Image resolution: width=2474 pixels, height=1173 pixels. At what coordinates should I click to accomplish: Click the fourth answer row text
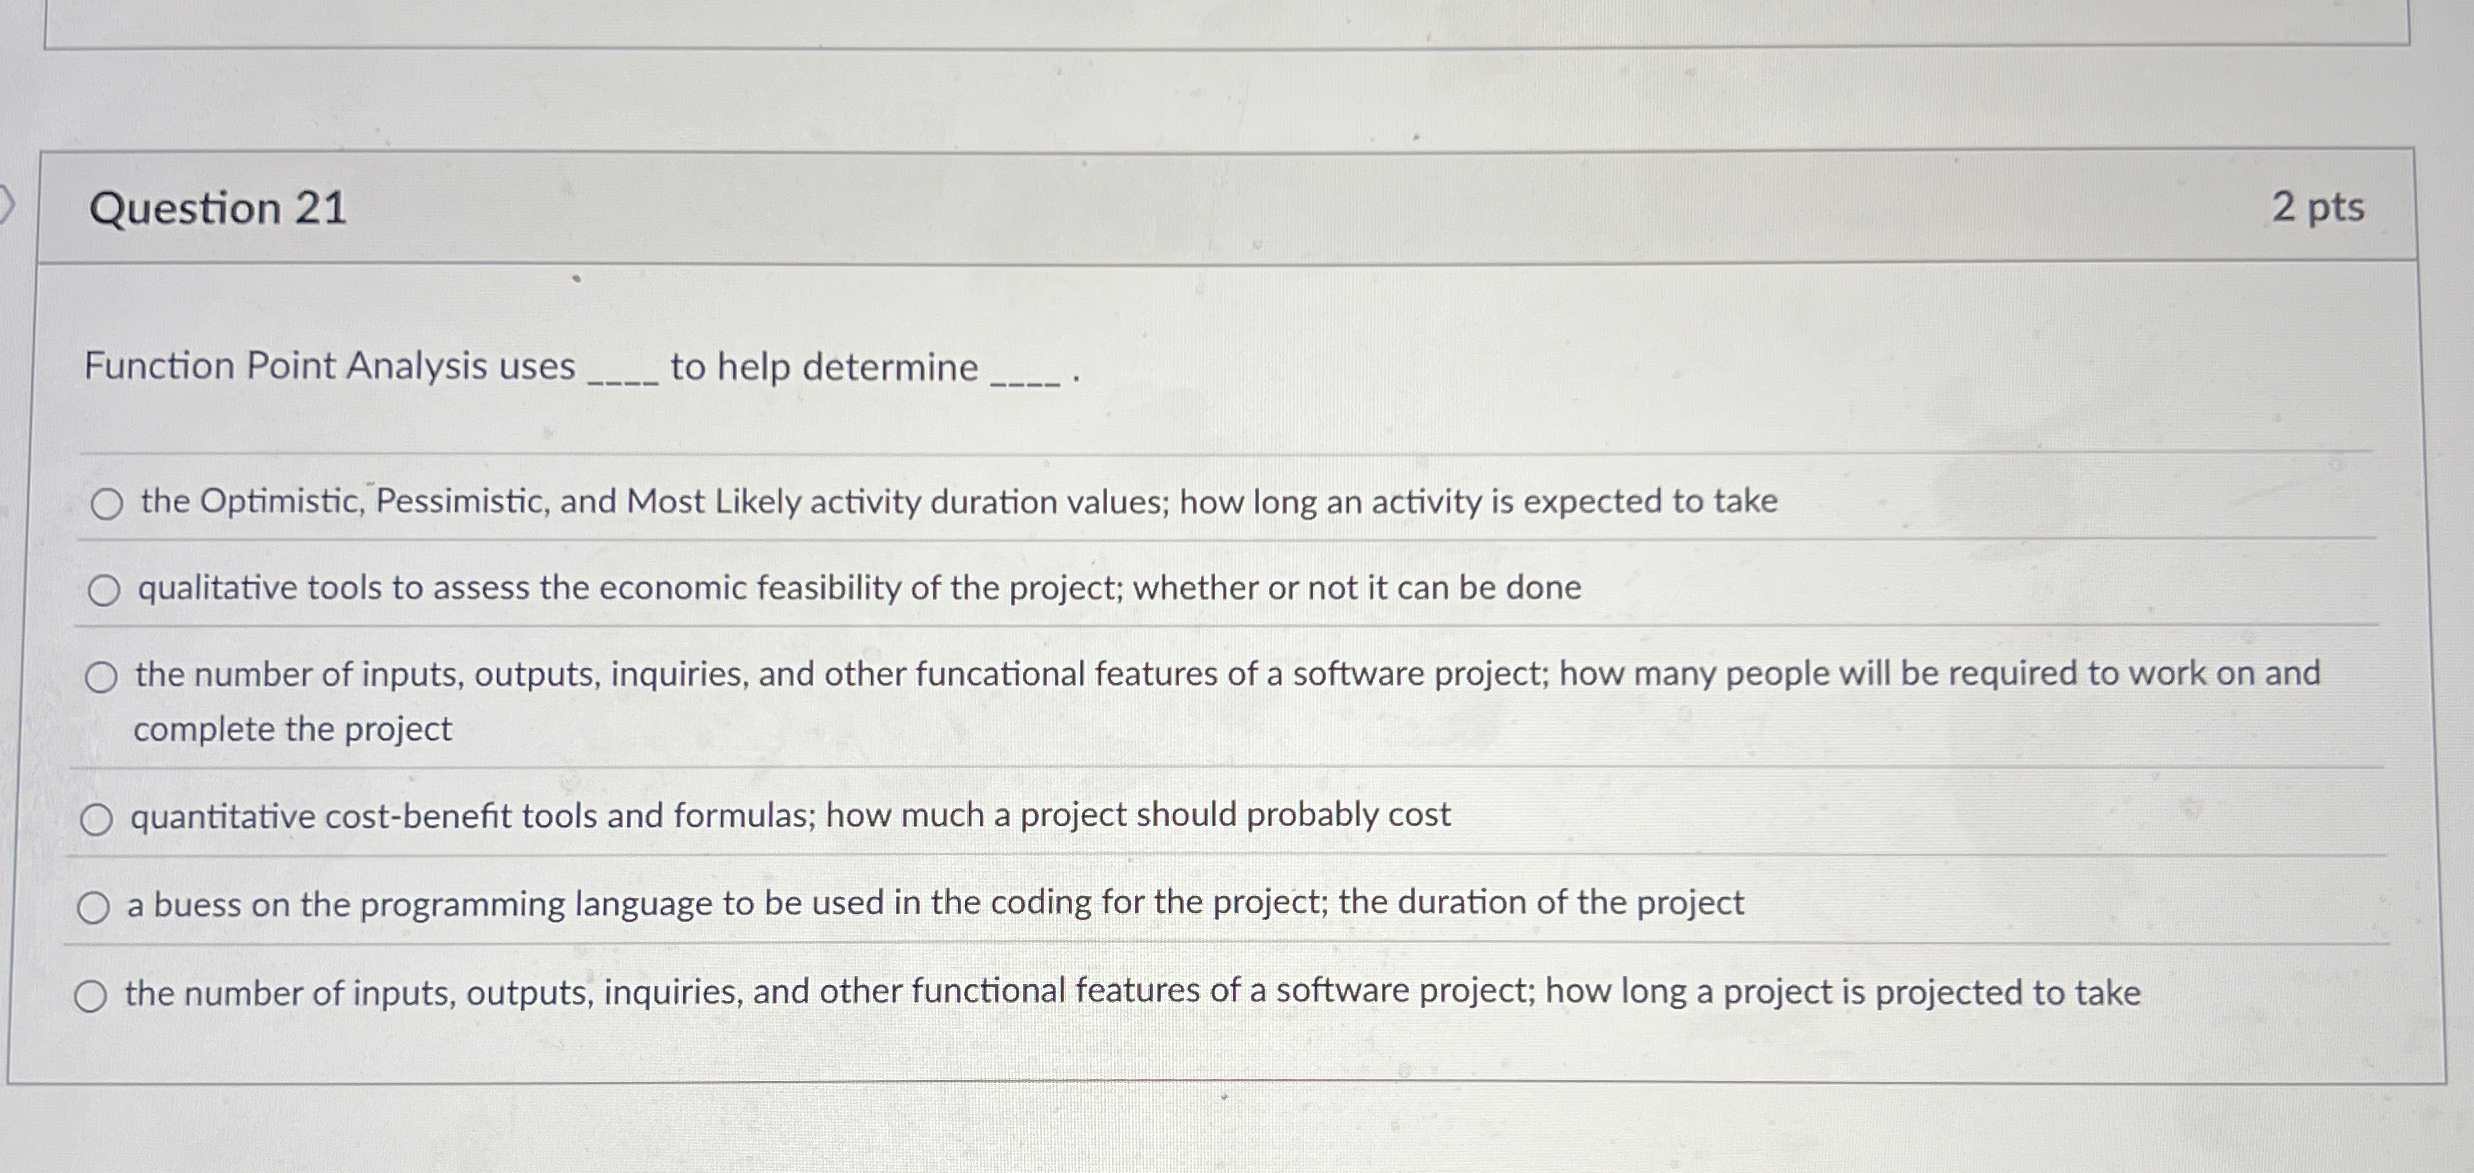click(x=790, y=815)
